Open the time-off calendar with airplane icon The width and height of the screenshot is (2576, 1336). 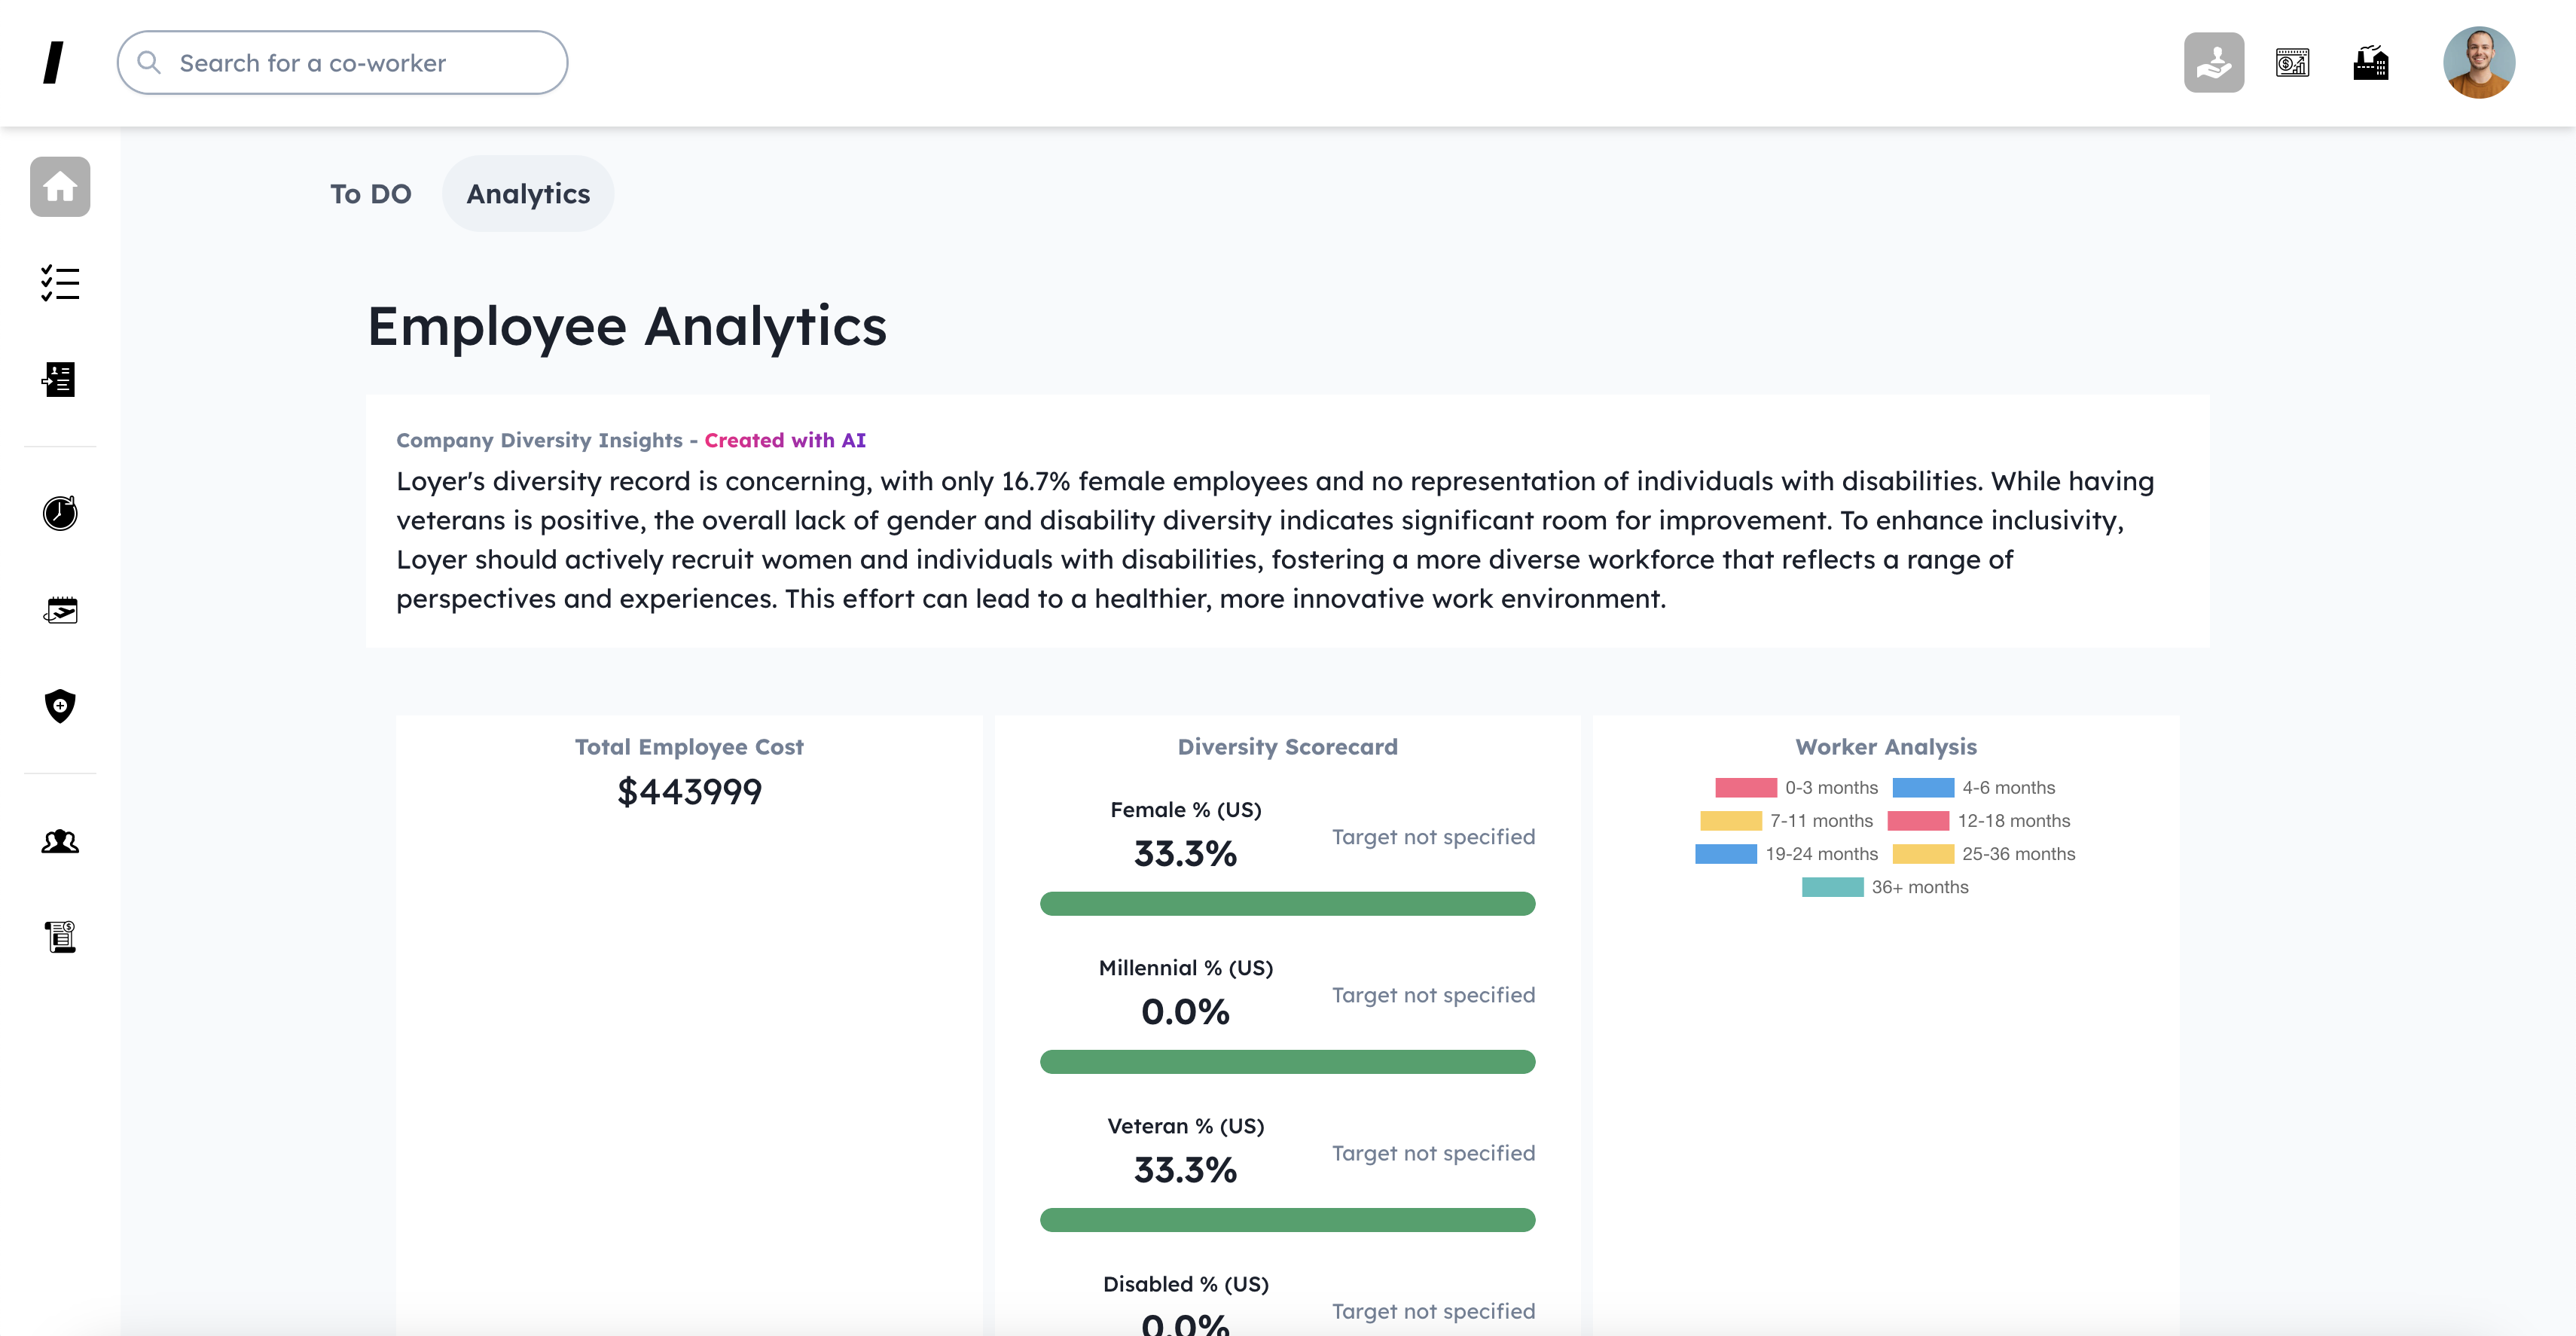[x=60, y=610]
